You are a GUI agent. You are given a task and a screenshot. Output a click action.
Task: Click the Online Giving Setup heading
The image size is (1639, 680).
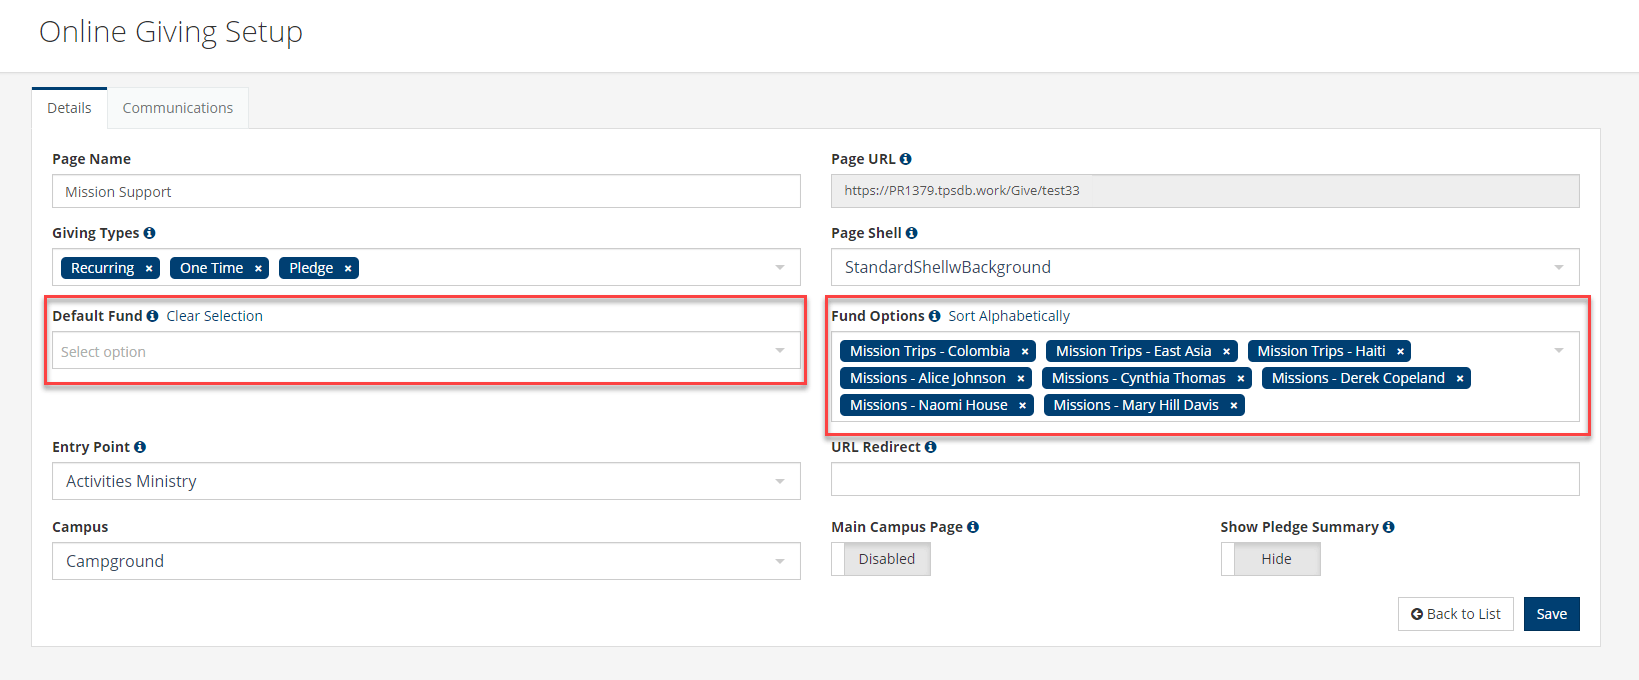point(171,32)
